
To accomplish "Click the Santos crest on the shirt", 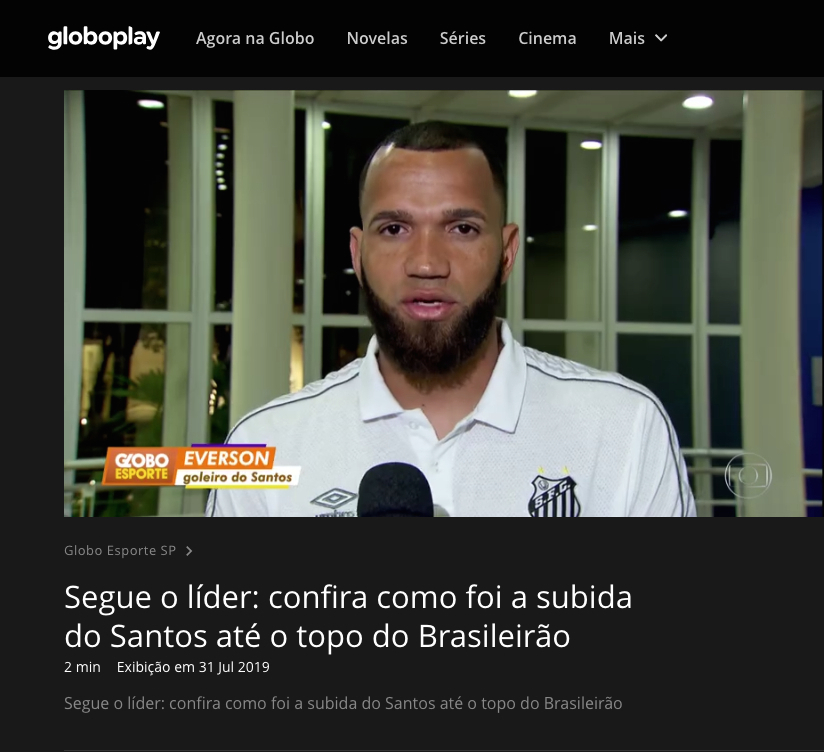I will point(554,495).
